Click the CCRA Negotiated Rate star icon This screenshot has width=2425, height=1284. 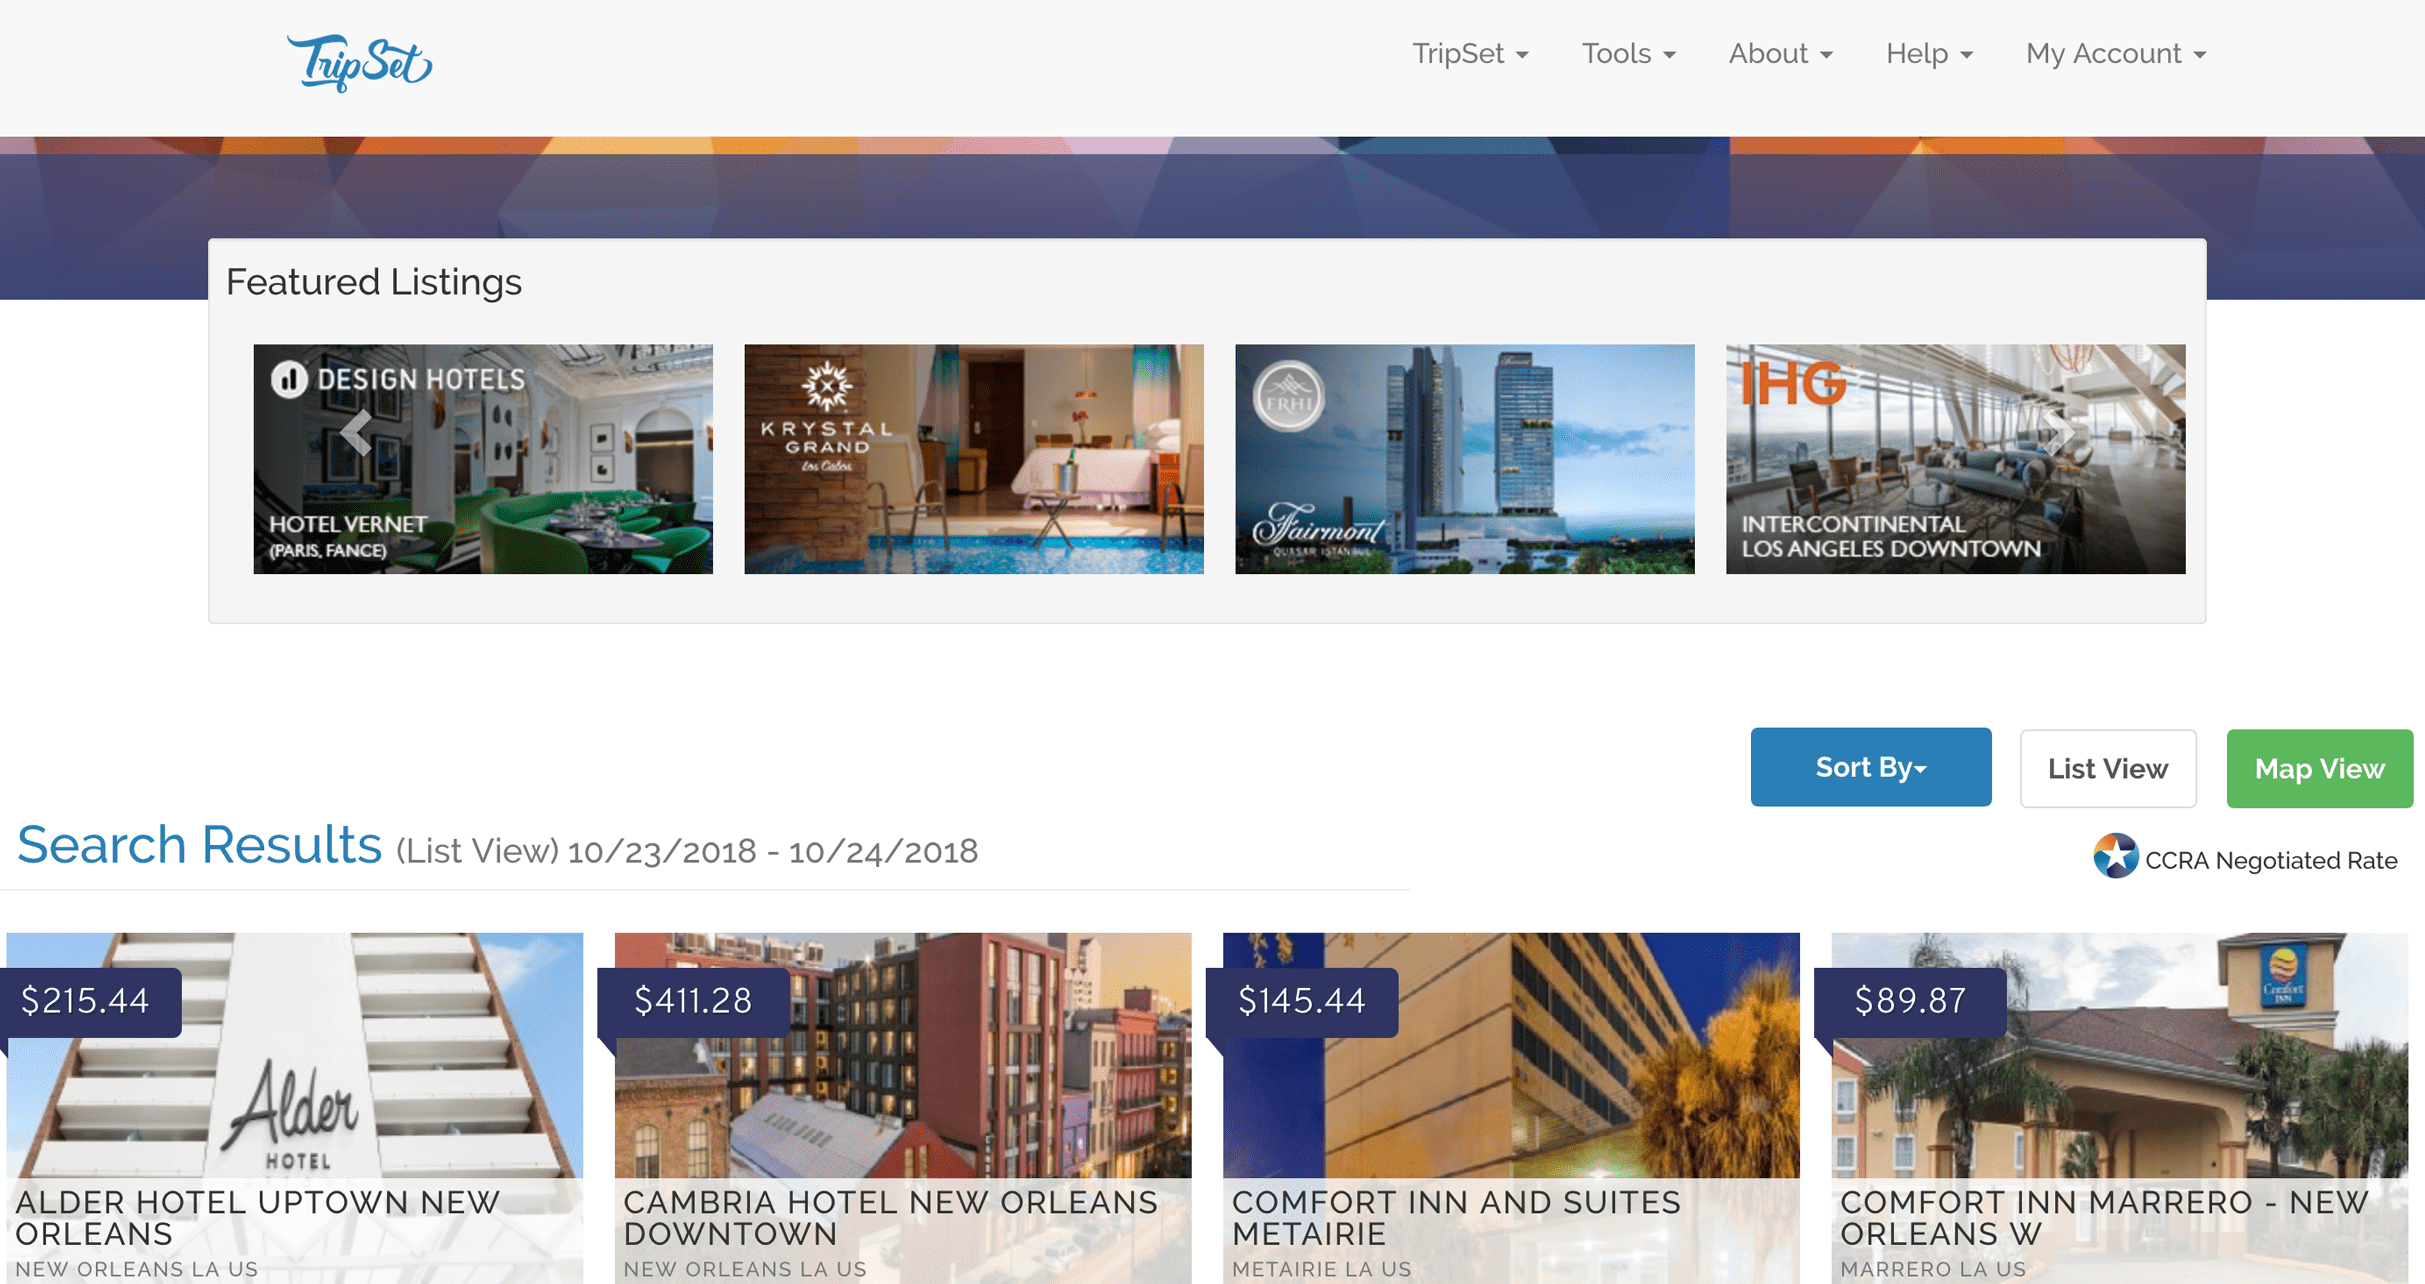2114,857
